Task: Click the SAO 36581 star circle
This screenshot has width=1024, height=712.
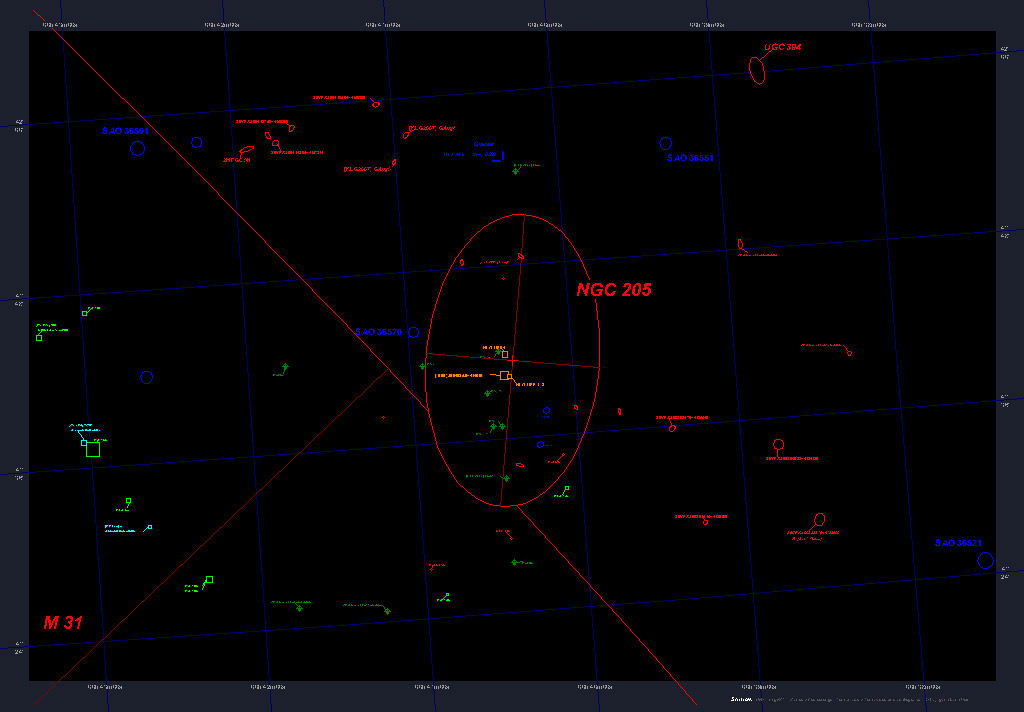Action: click(x=137, y=148)
